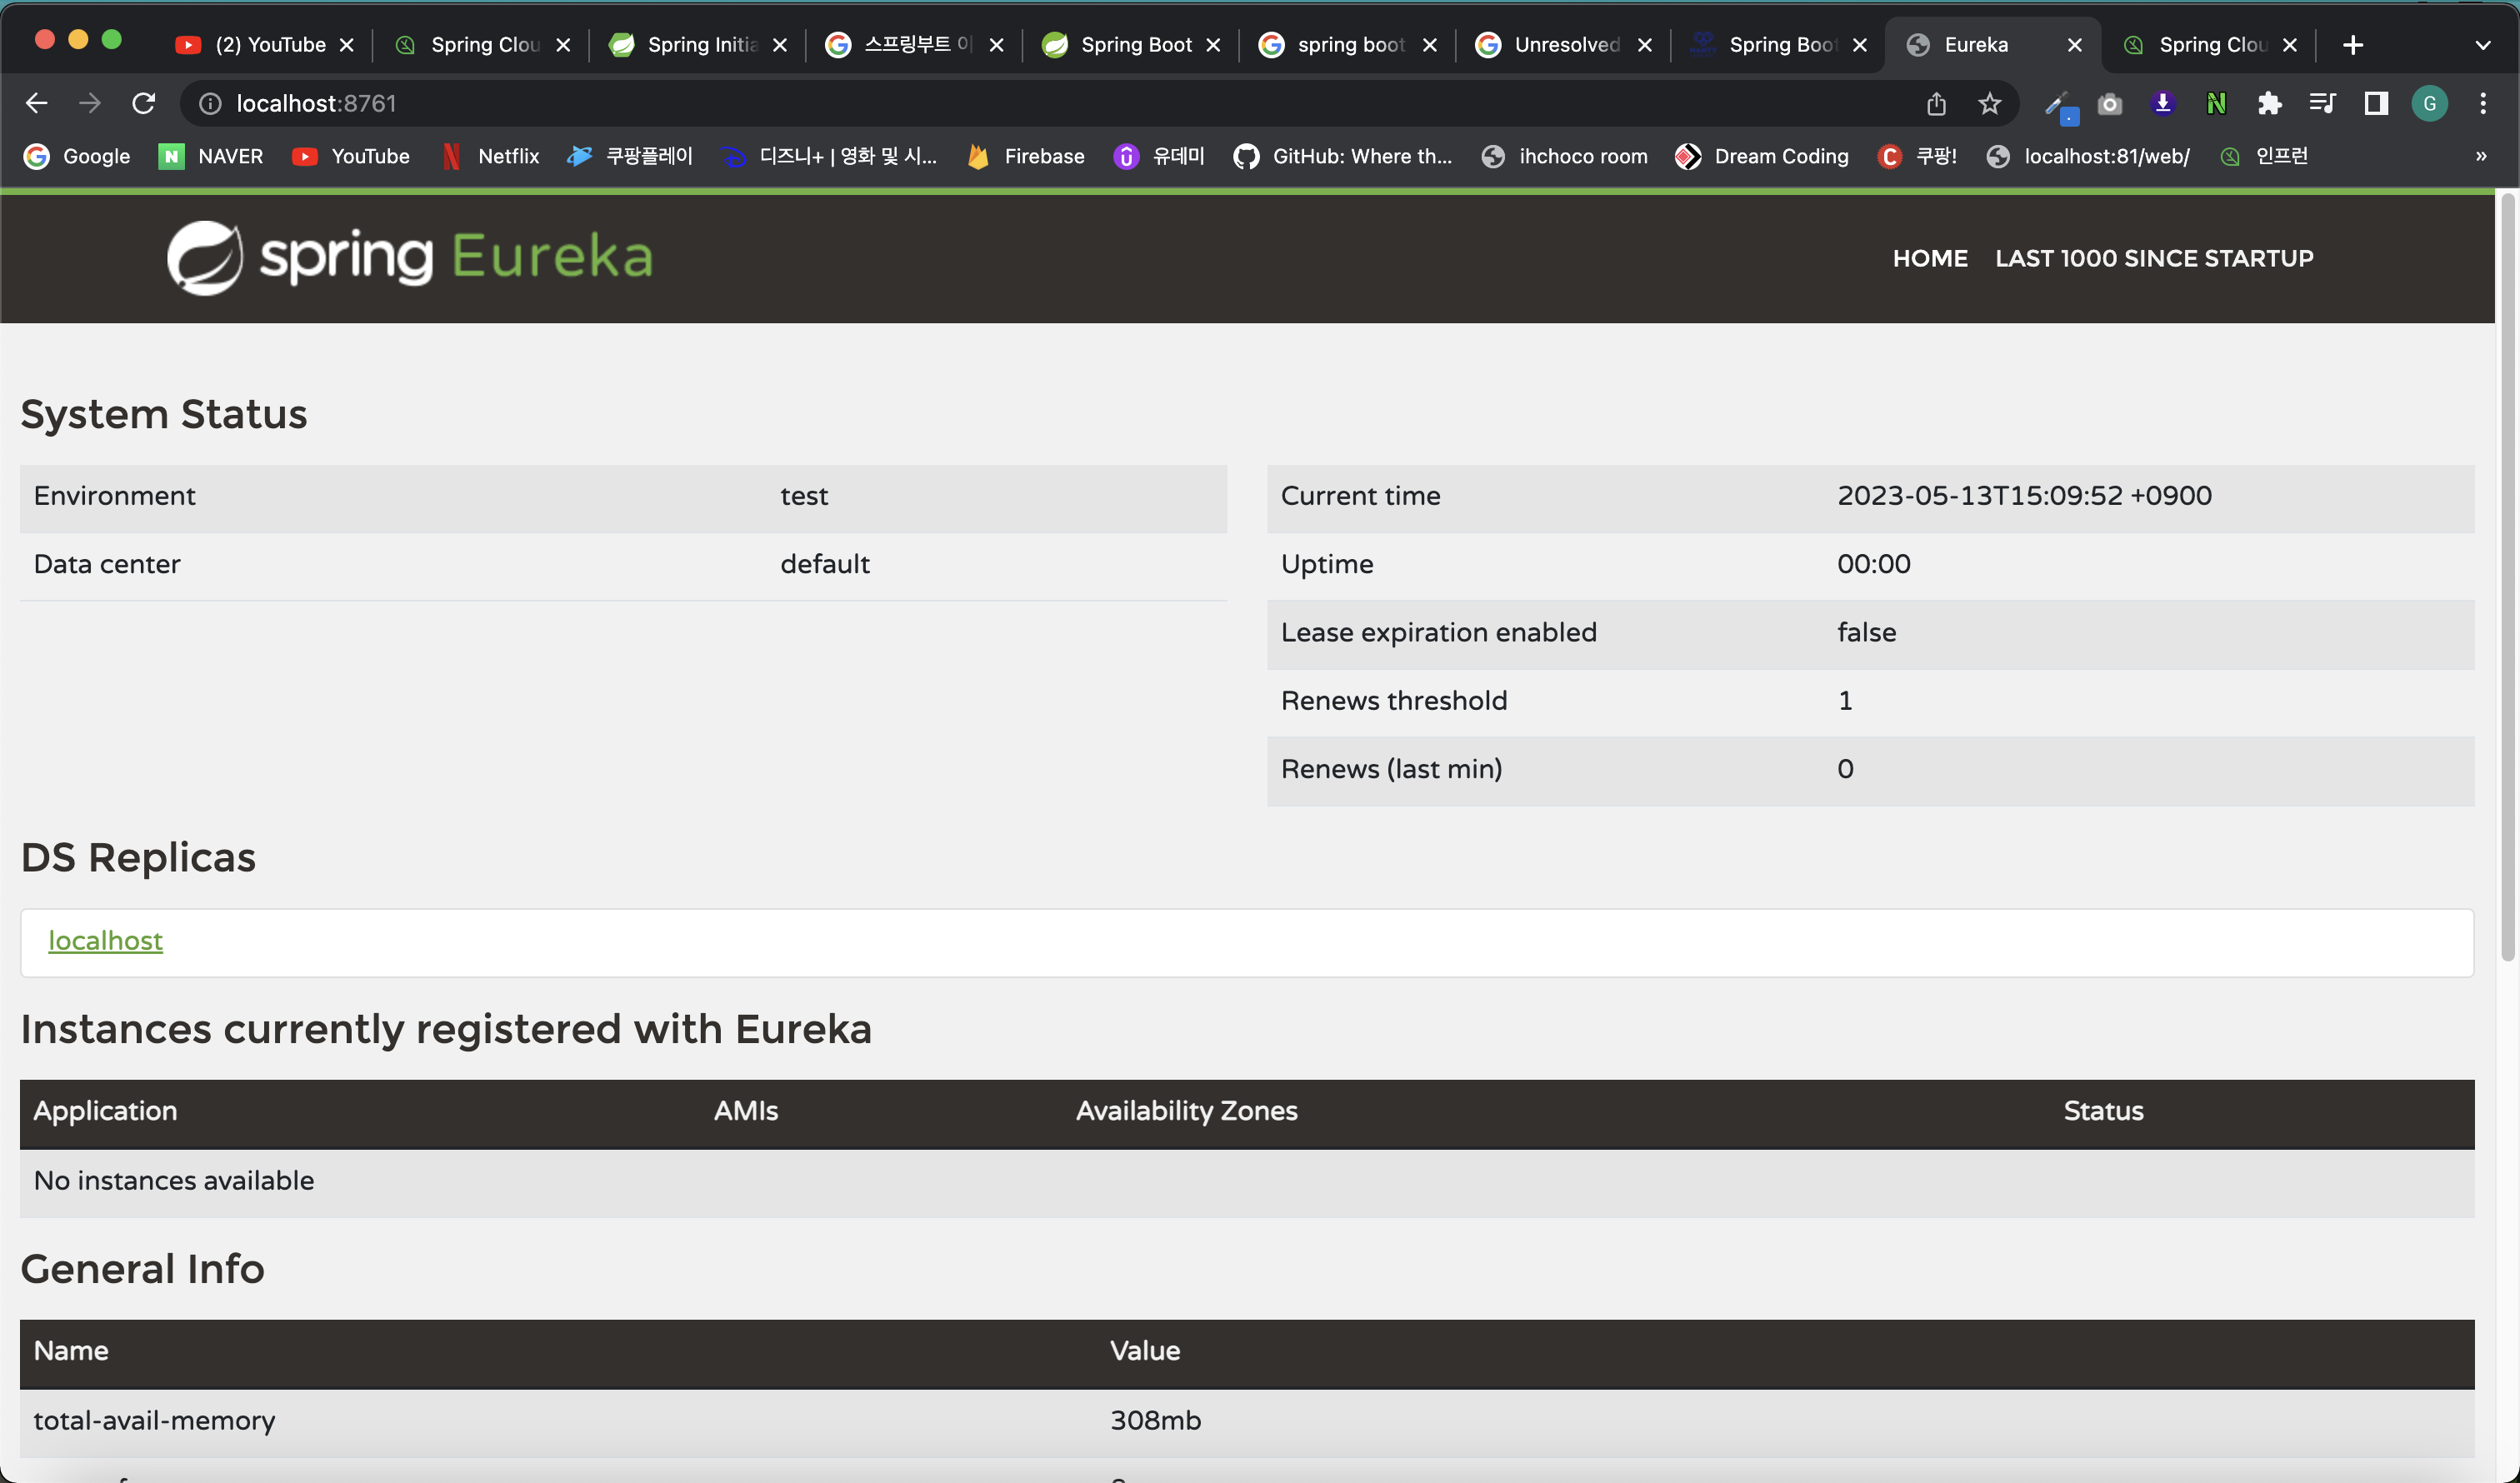Open site information icon in address bar

[x=210, y=103]
